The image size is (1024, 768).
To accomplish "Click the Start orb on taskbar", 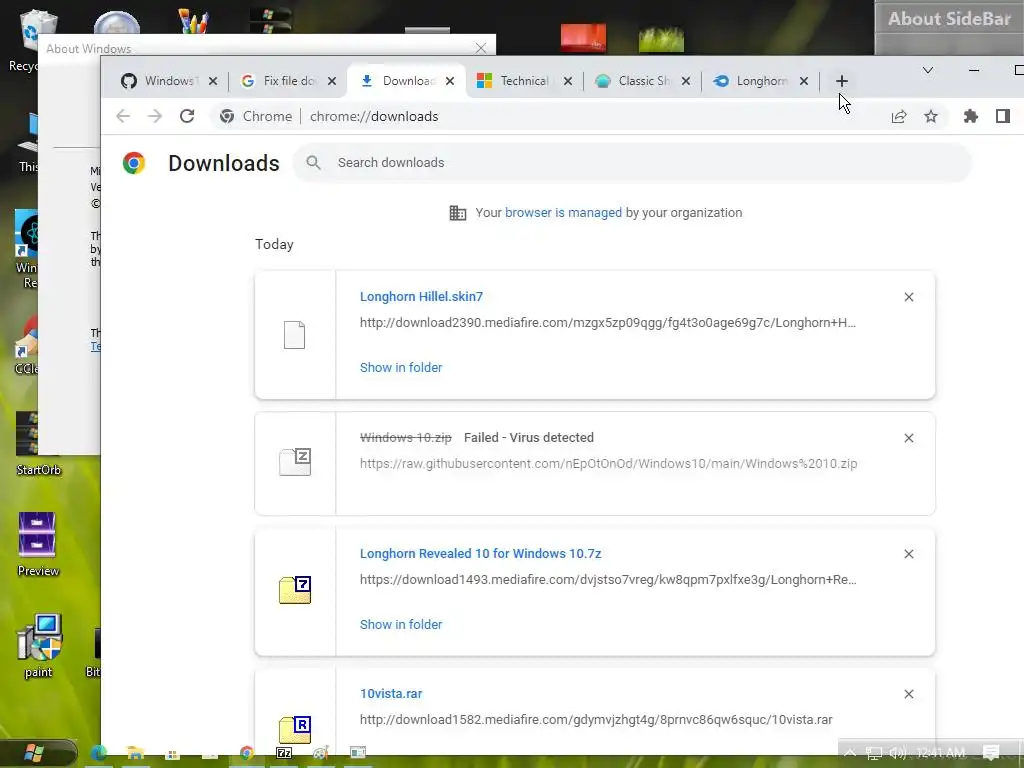I will click(x=36, y=754).
